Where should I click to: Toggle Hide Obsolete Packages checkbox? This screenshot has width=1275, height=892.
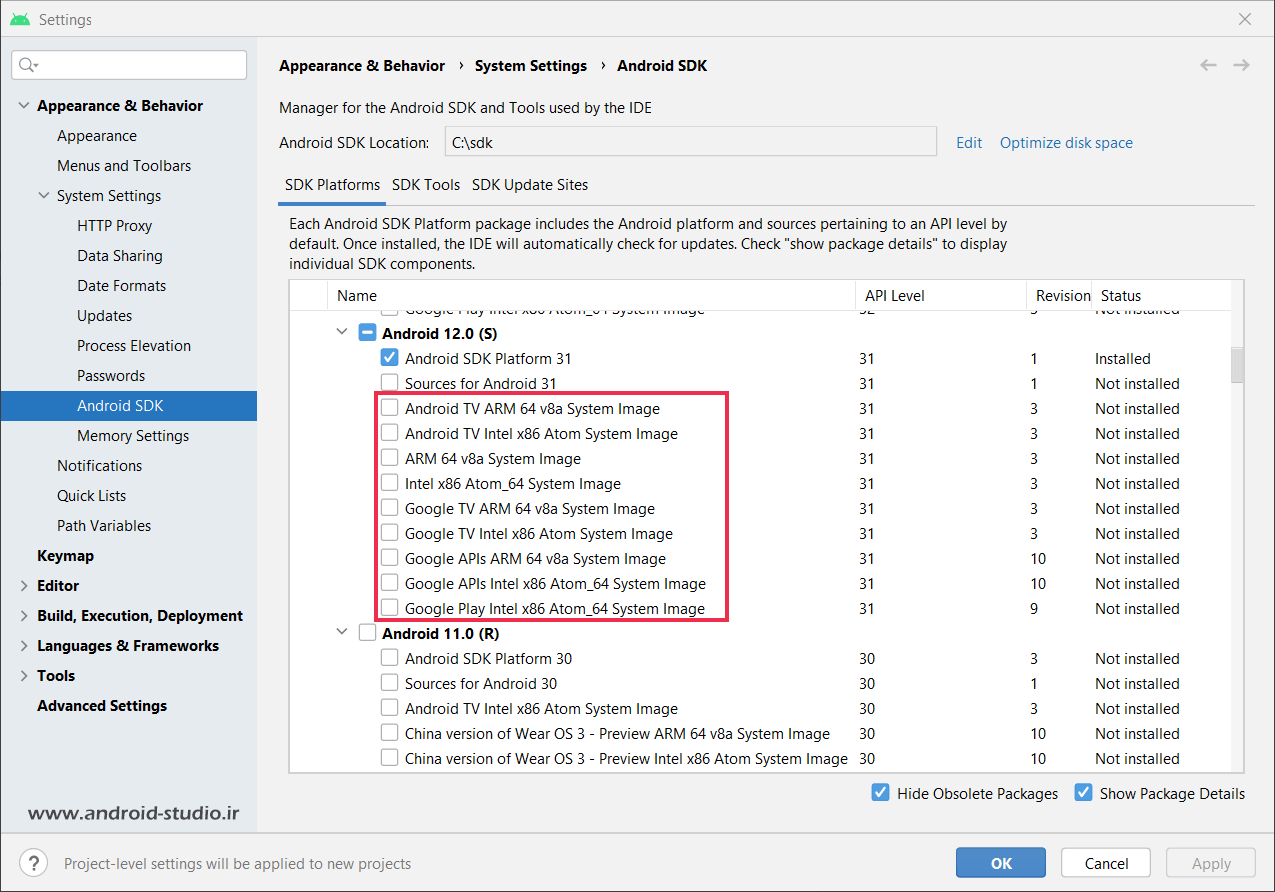pyautogui.click(x=880, y=793)
